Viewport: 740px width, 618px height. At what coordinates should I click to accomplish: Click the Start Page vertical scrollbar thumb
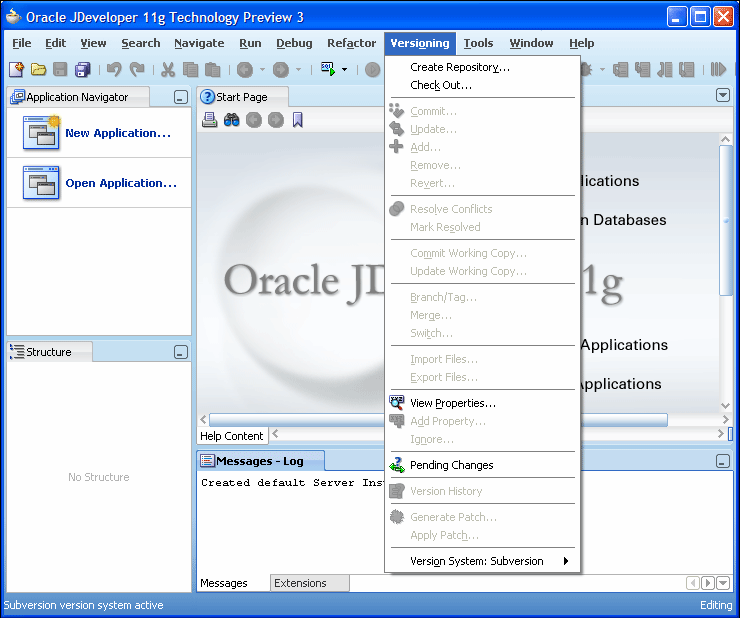[x=725, y=220]
